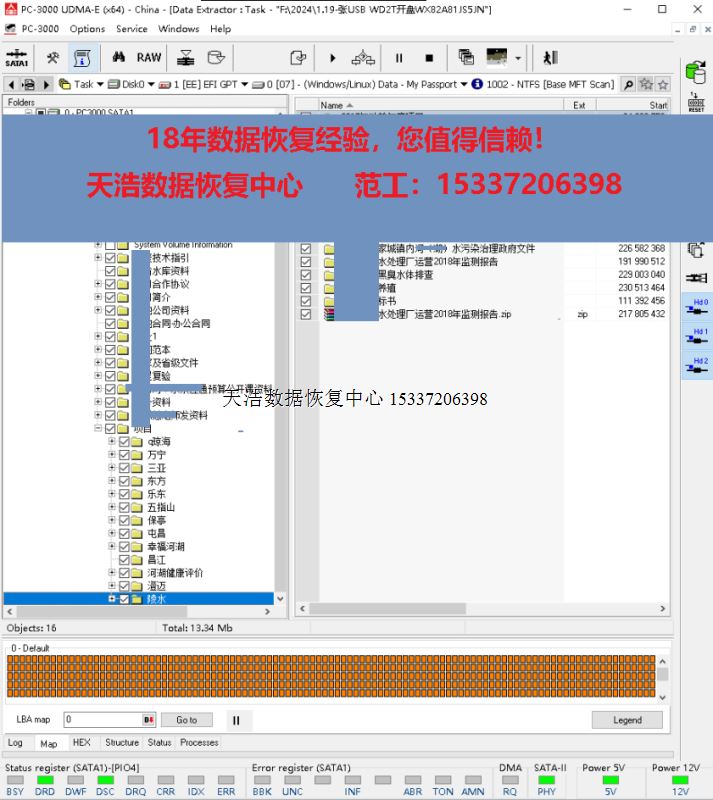Uncheck the zip file checkbox in file list

[x=306, y=315]
